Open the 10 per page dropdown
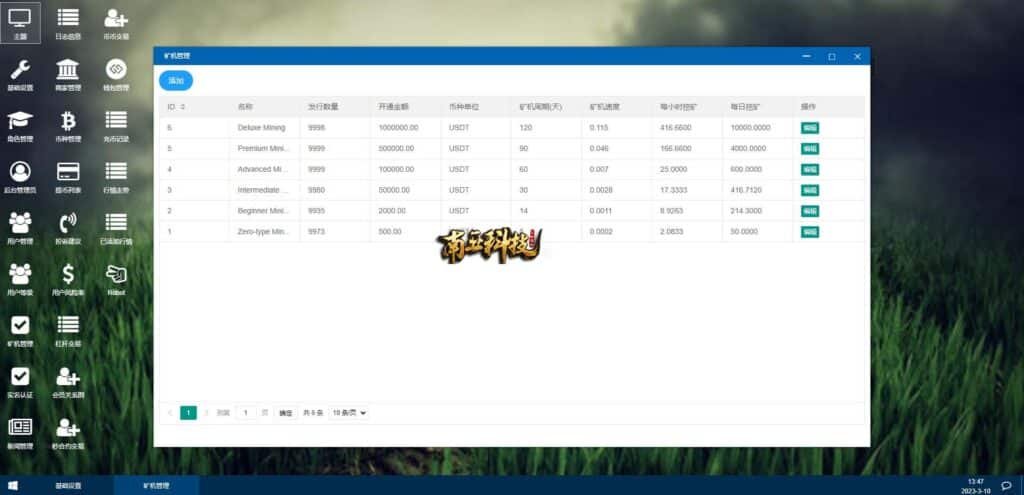 [x=349, y=412]
